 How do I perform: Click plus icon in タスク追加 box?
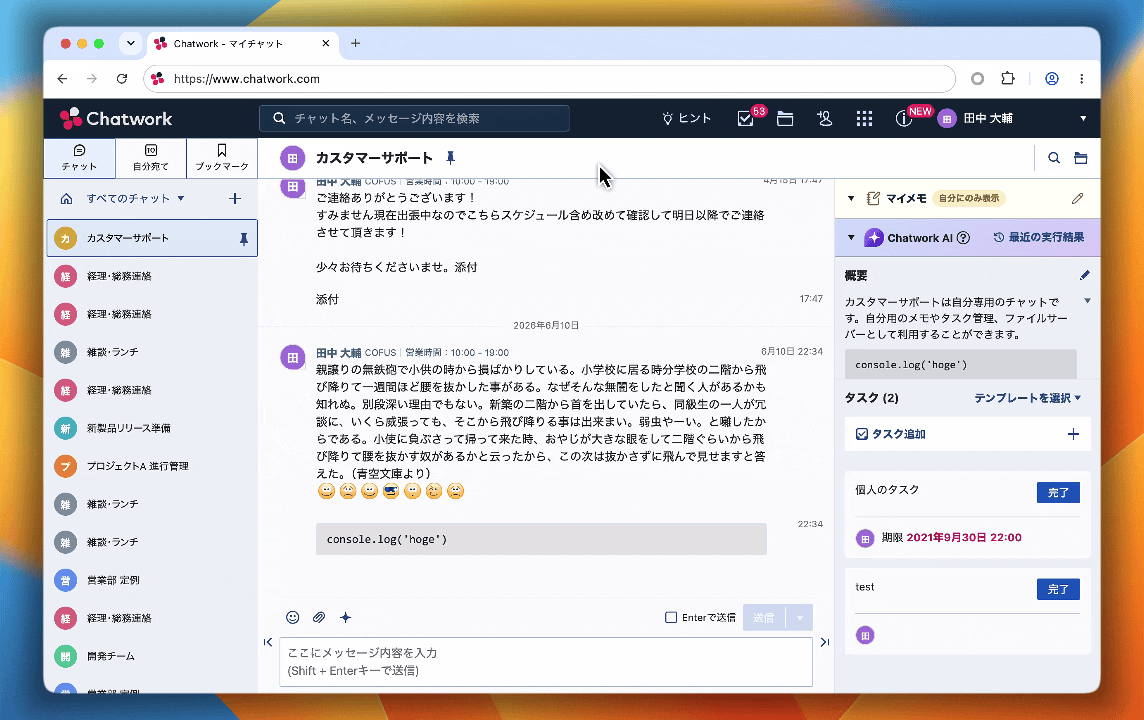[x=1073, y=434]
